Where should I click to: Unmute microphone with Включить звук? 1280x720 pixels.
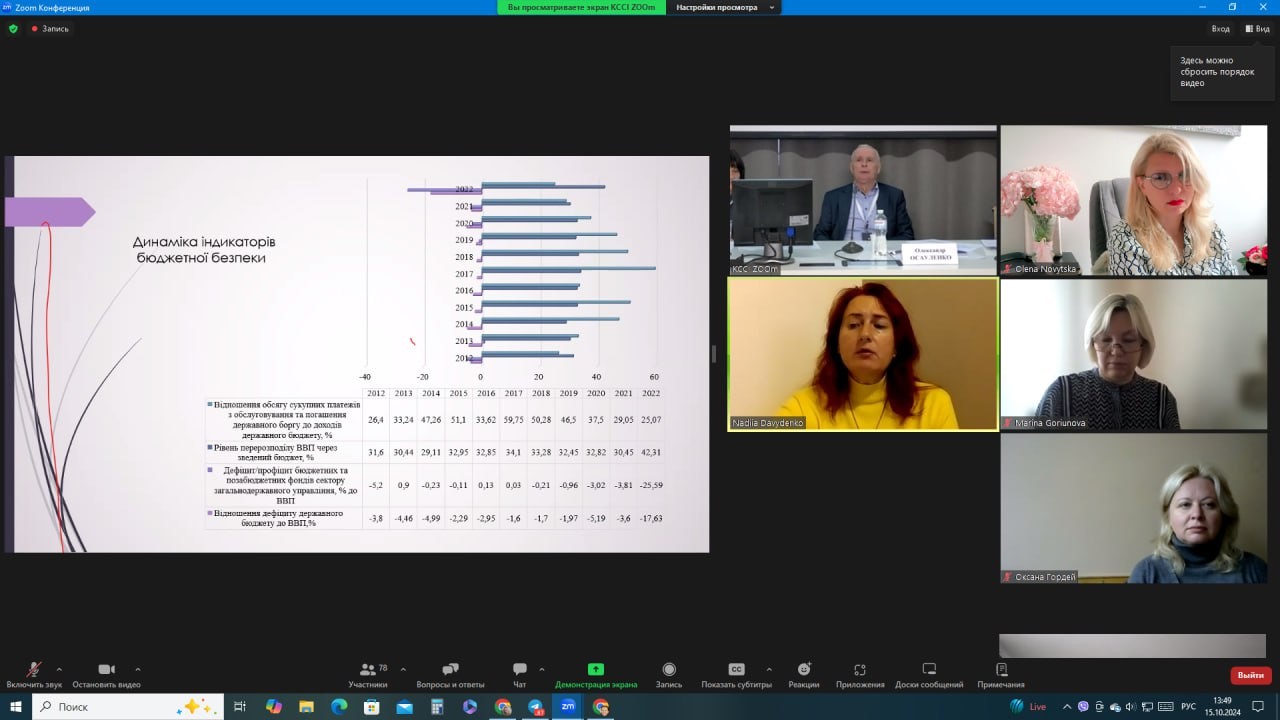click(x=34, y=676)
